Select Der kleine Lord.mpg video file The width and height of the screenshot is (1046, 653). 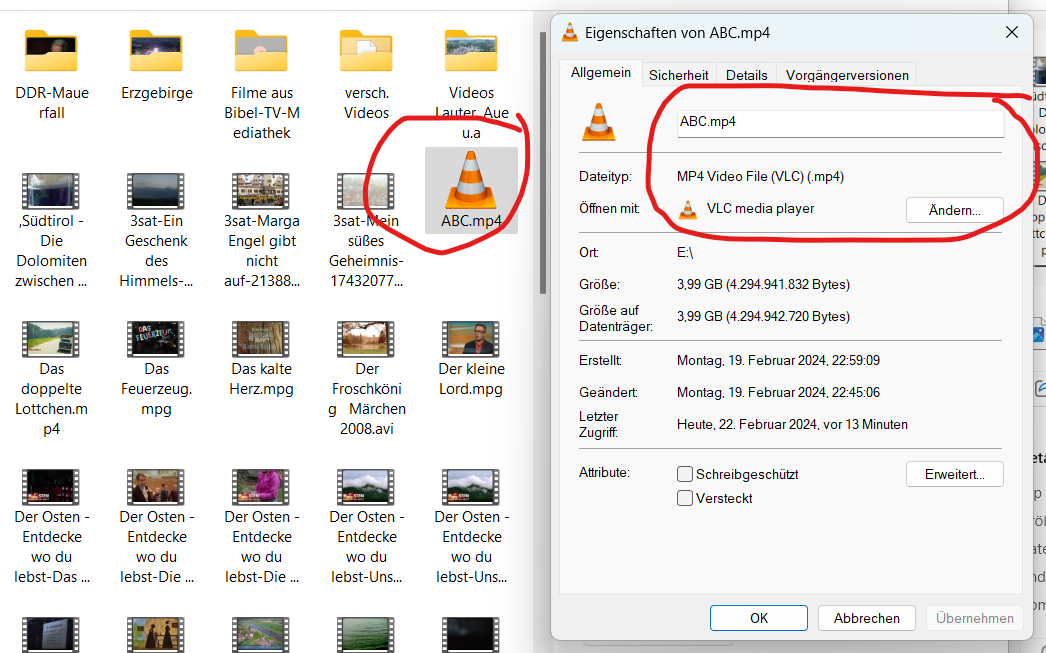click(471, 340)
